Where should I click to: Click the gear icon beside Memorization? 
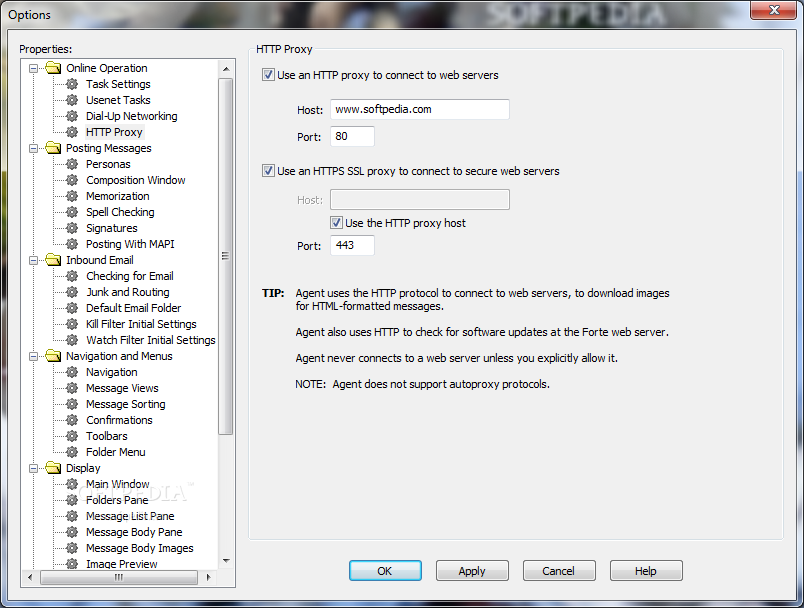[x=72, y=196]
